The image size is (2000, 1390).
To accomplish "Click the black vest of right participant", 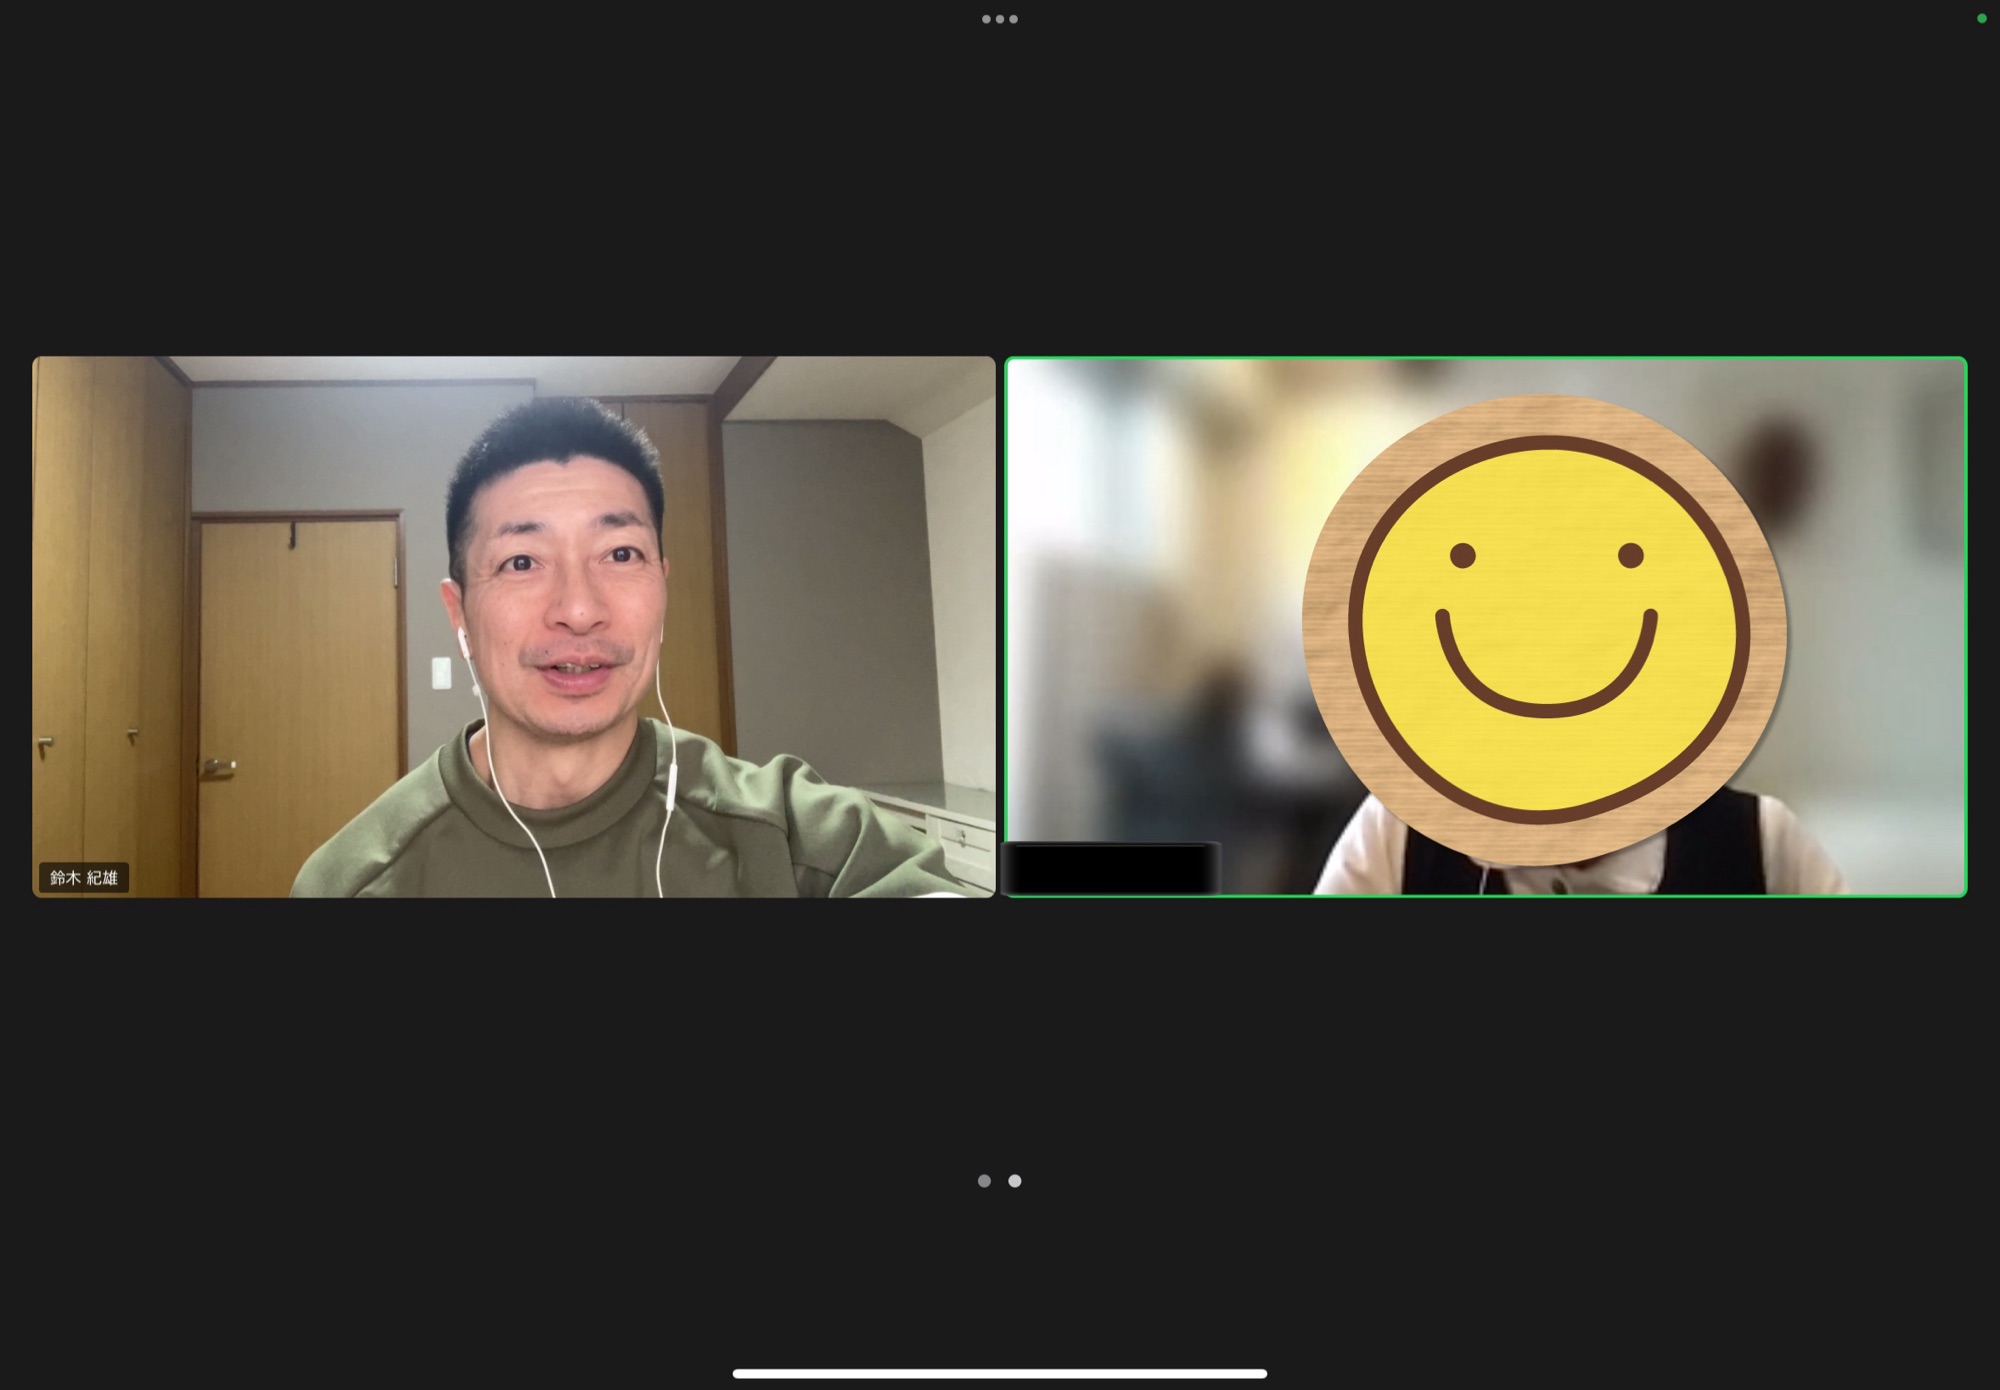I will (x=1720, y=850).
